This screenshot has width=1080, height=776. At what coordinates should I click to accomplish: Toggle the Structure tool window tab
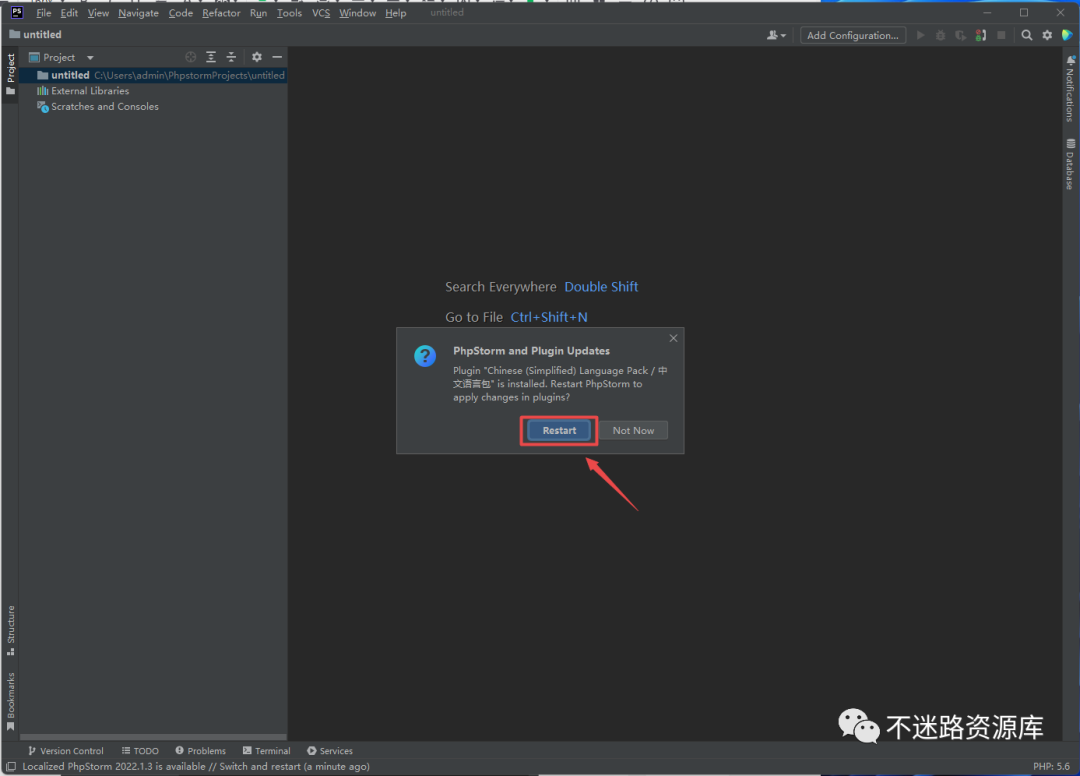coord(10,631)
